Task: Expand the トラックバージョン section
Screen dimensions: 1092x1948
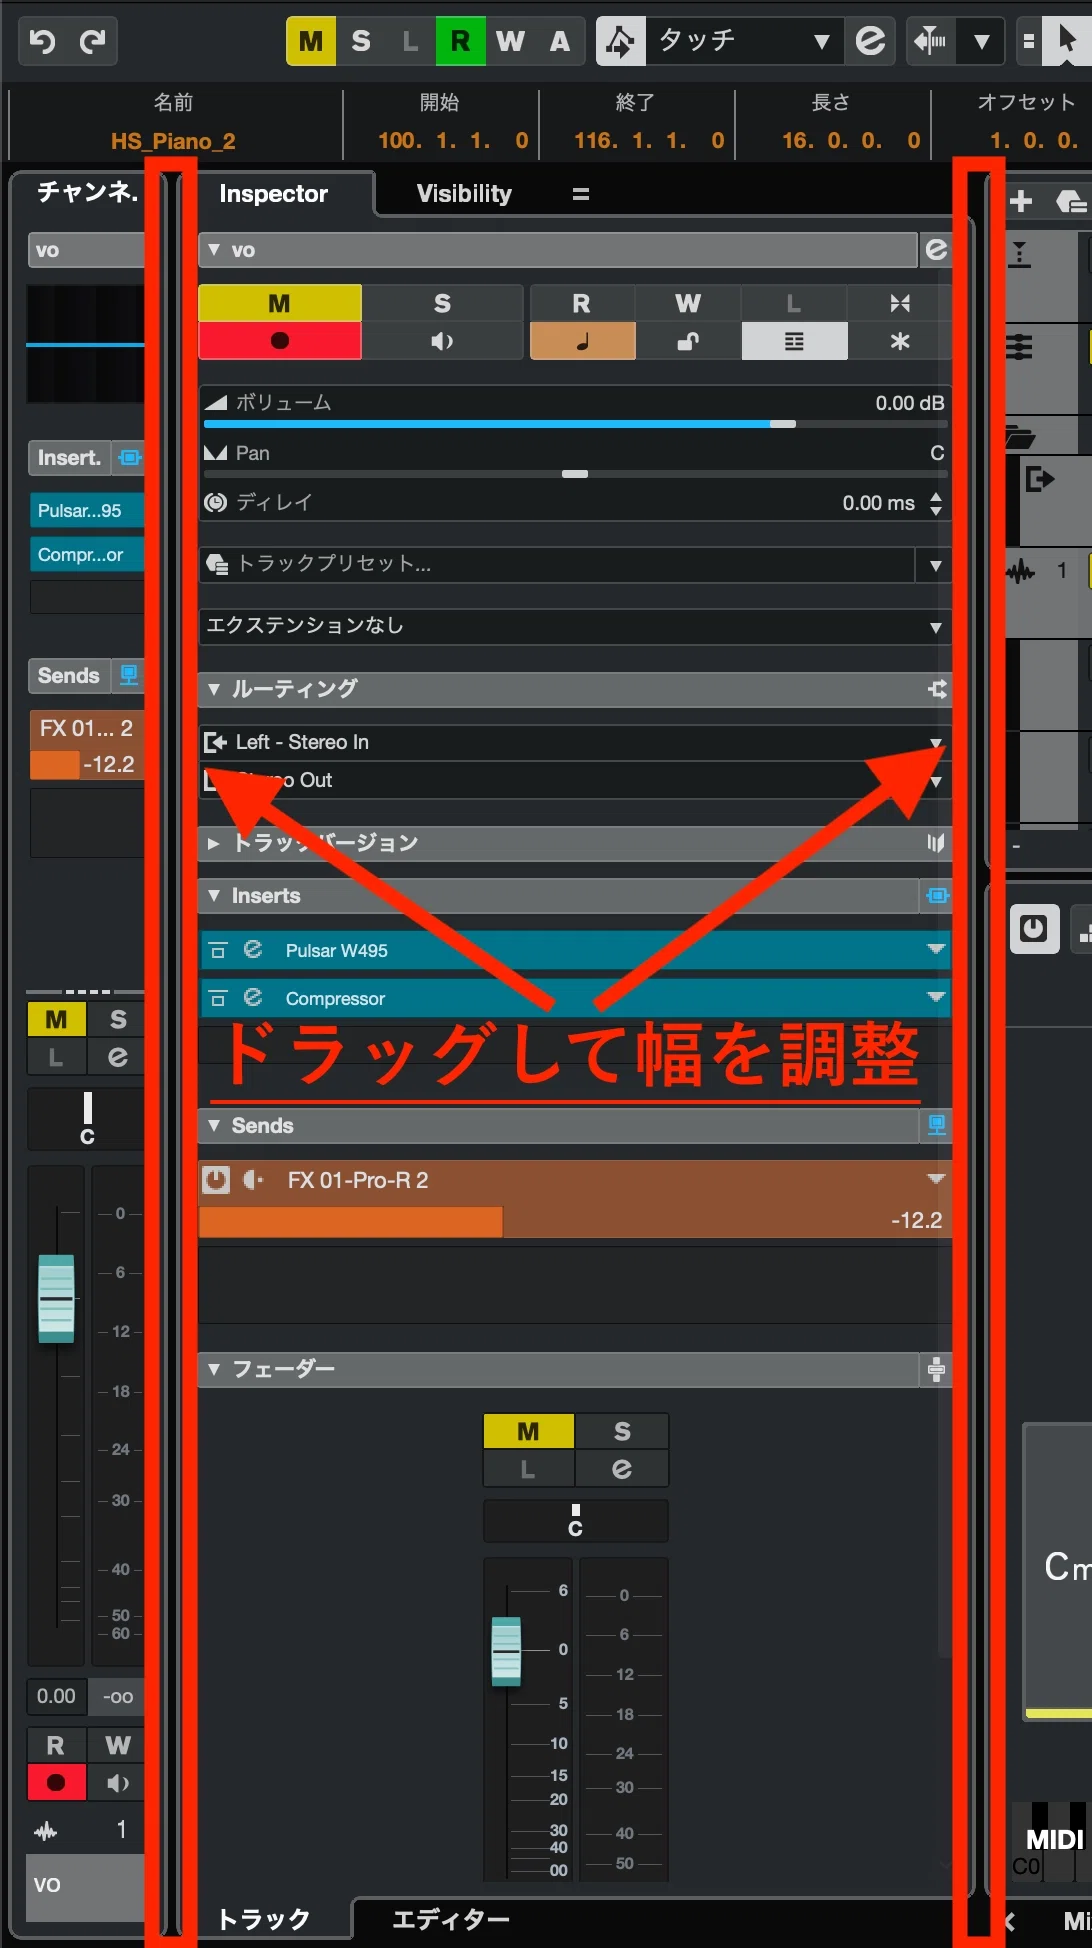Action: 214,843
